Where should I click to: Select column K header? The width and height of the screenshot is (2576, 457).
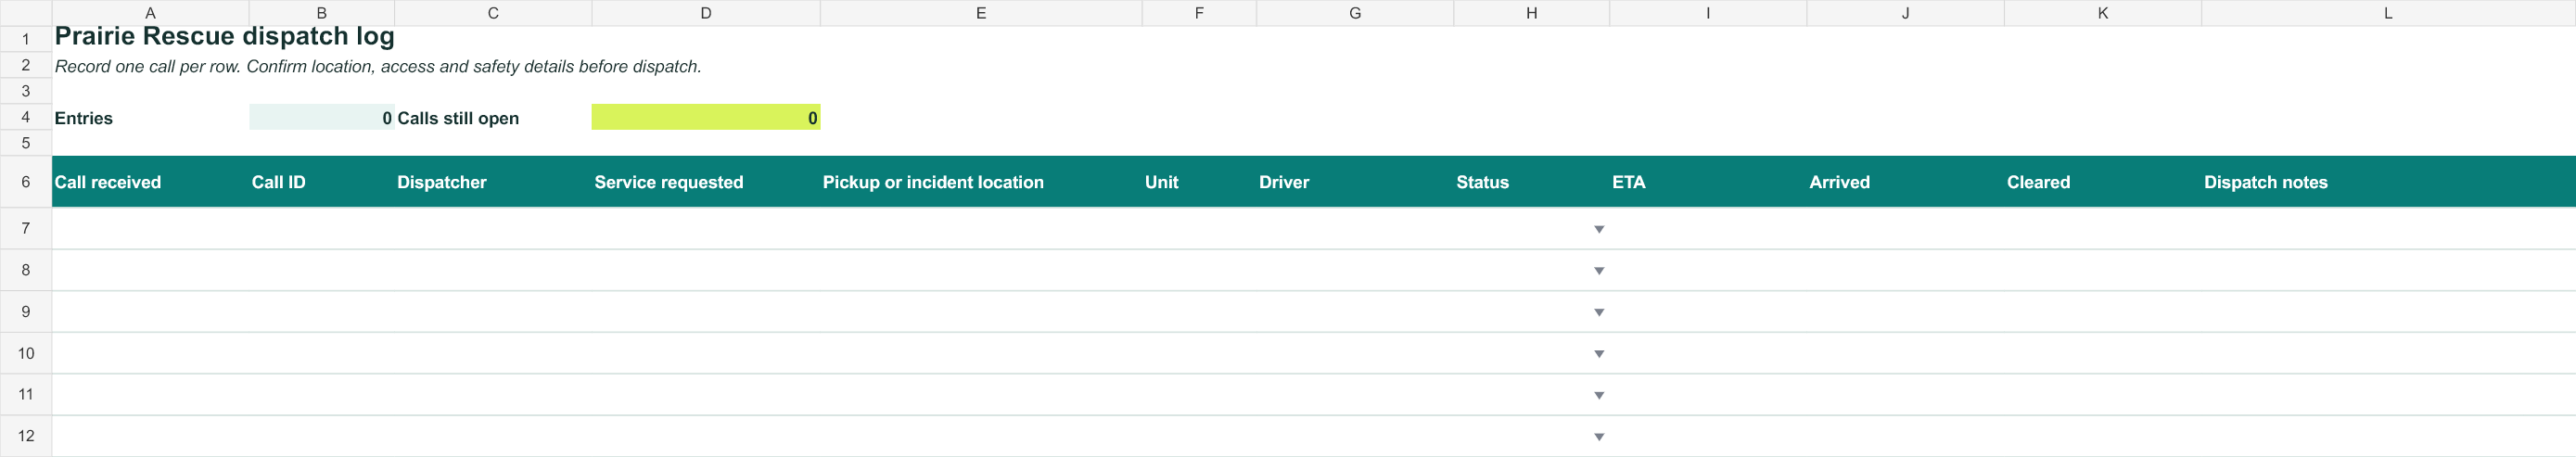click(x=2103, y=13)
